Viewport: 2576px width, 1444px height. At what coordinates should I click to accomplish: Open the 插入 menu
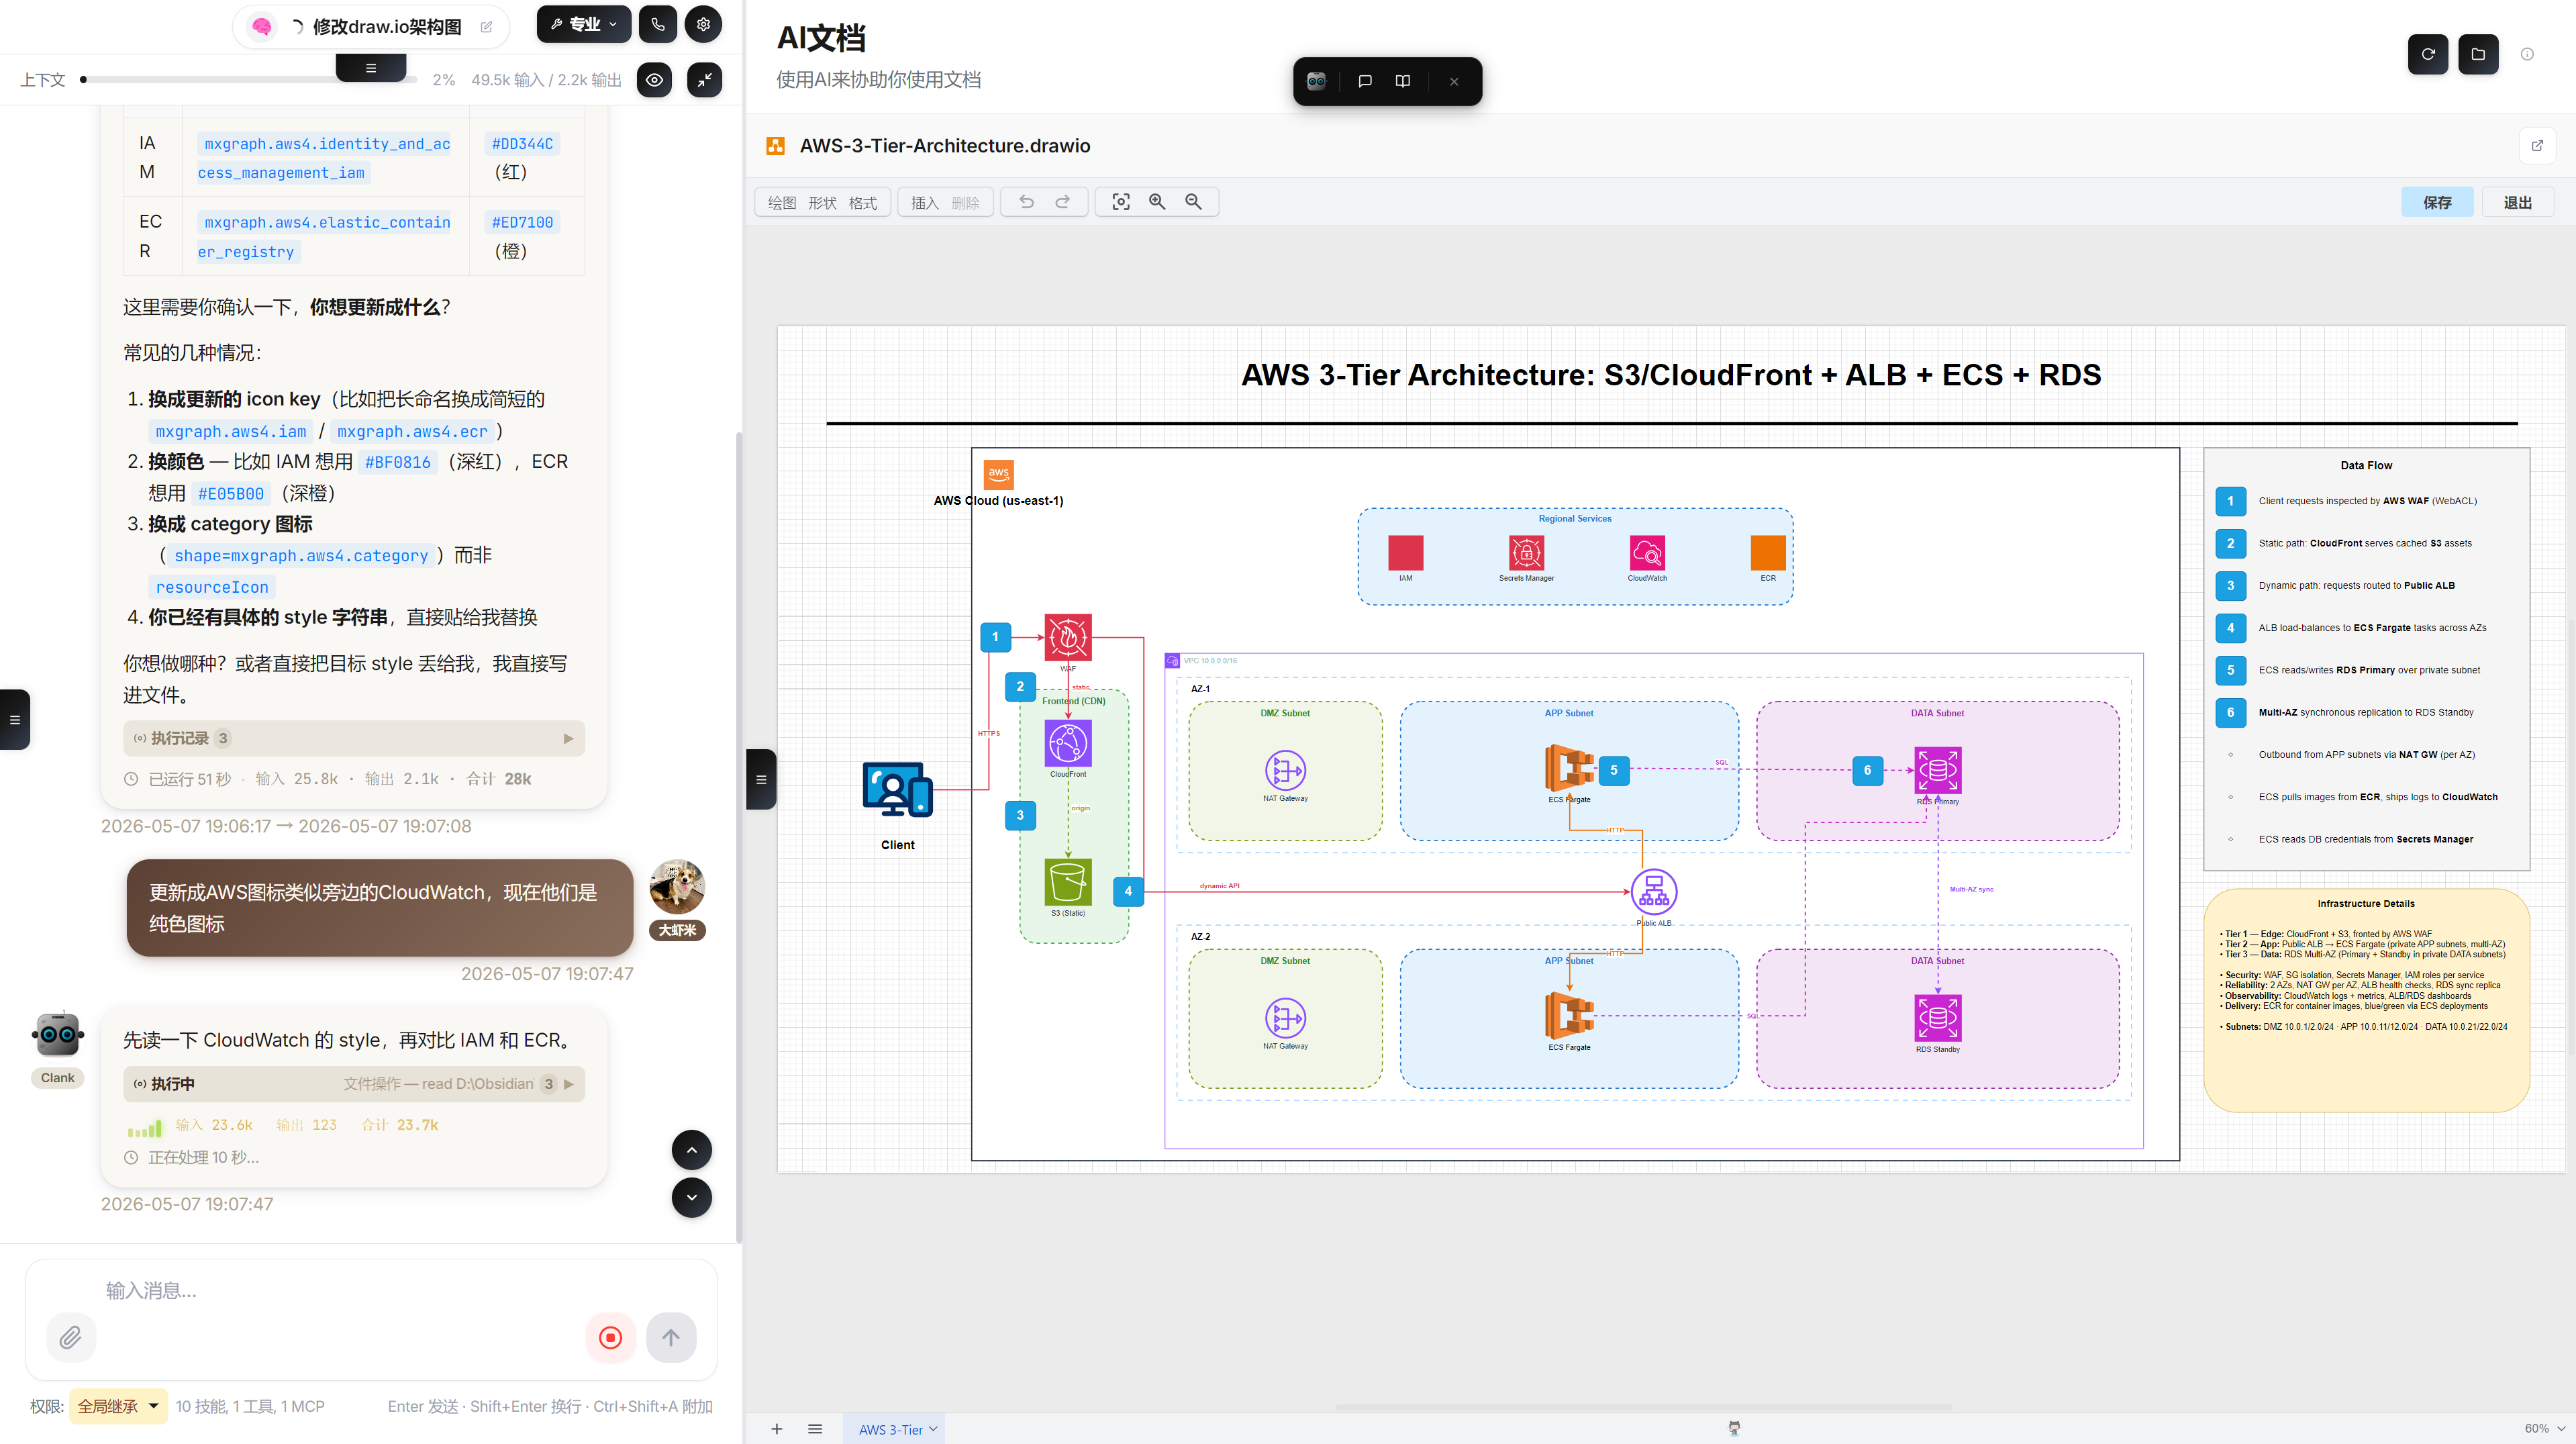925,203
